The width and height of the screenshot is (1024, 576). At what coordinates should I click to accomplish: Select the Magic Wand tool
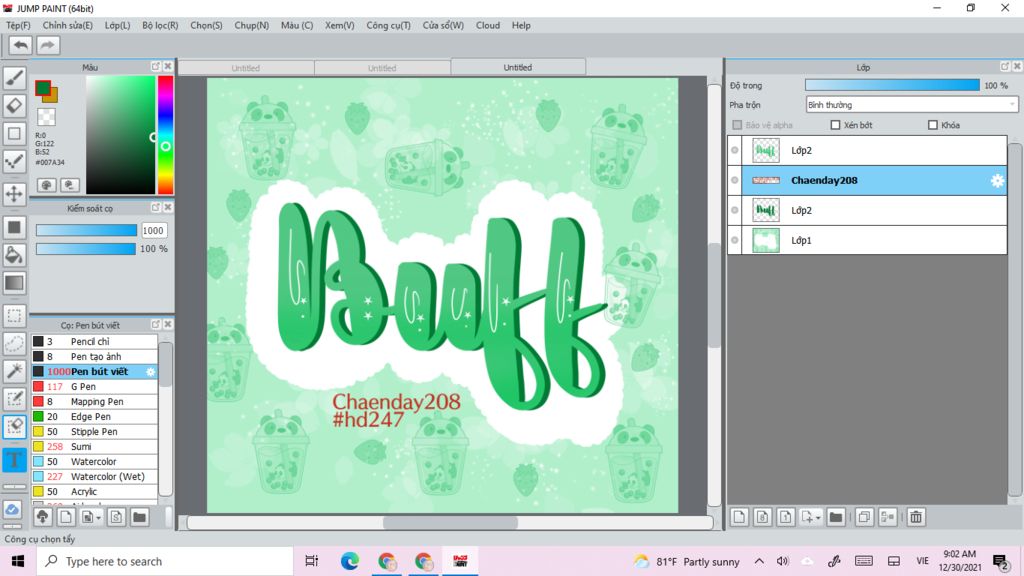click(x=14, y=371)
